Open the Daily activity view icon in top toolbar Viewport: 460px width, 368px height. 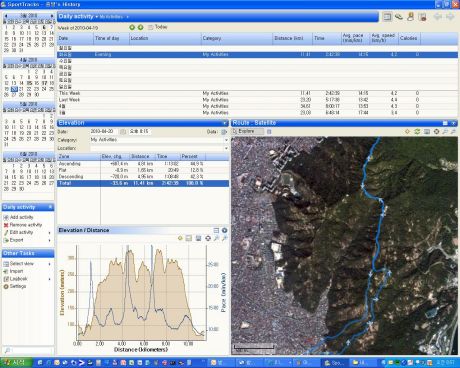click(387, 17)
